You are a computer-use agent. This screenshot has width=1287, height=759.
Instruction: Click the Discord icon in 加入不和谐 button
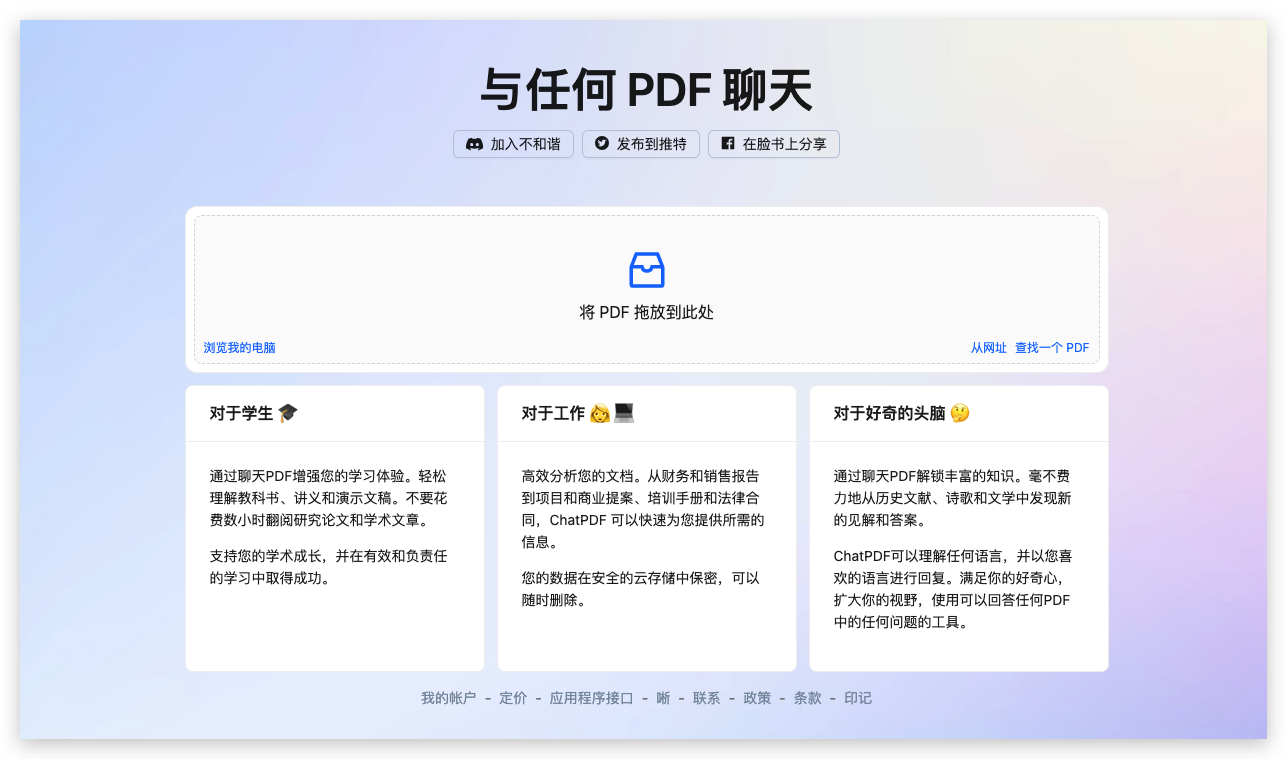point(474,144)
